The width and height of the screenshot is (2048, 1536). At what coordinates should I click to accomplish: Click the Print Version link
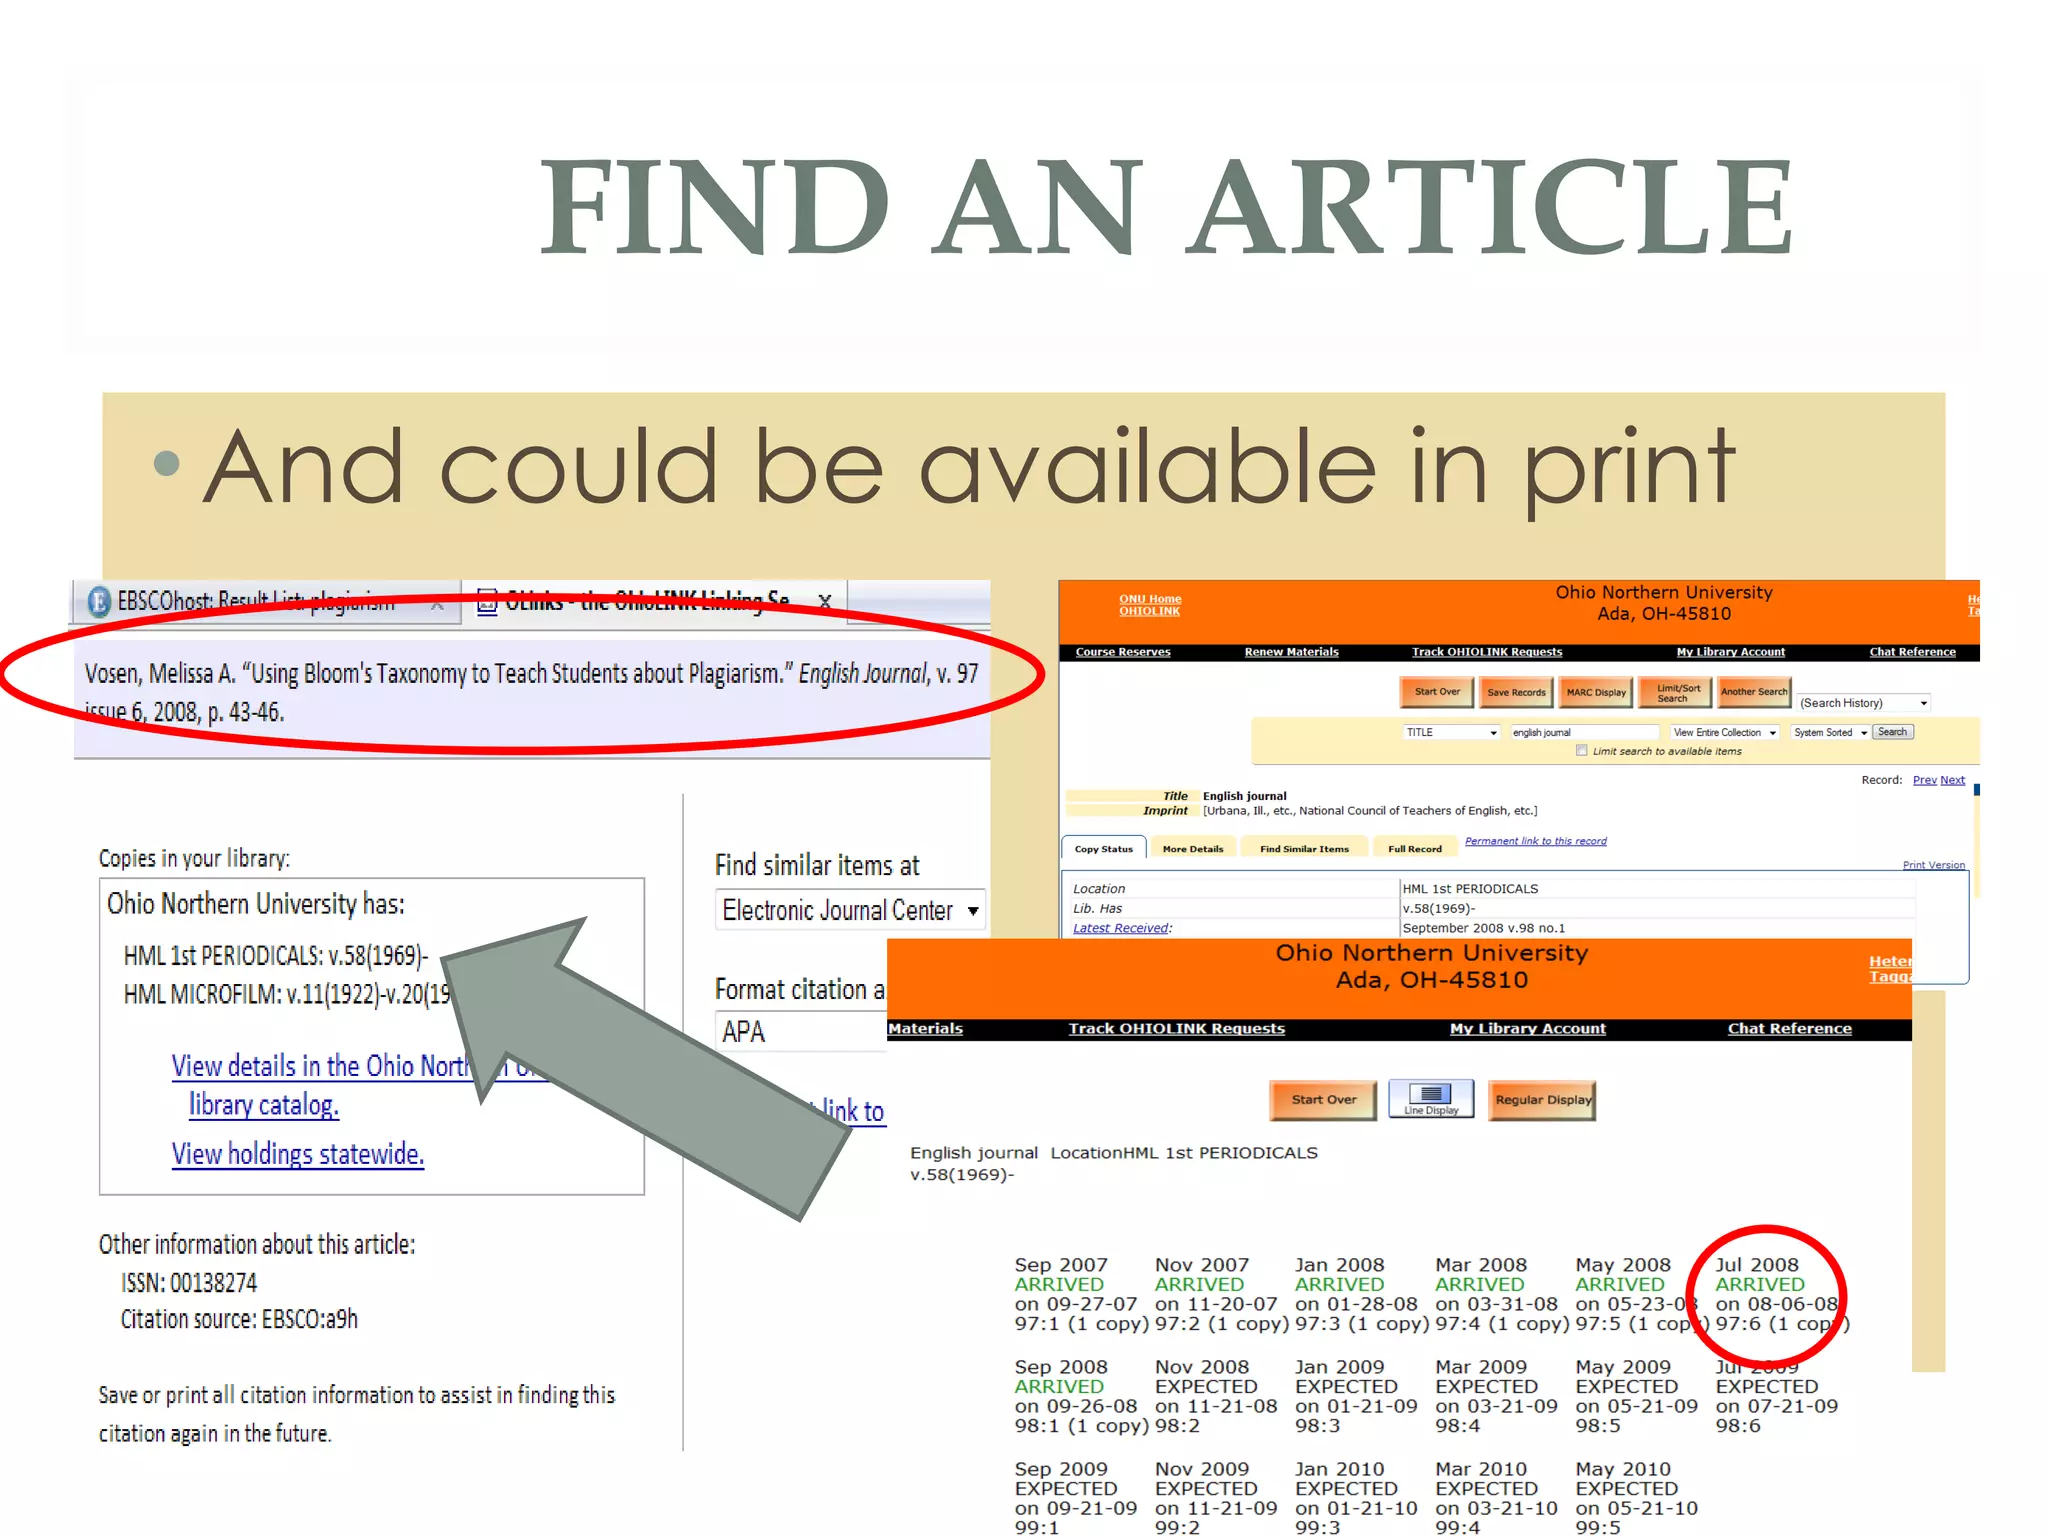pyautogui.click(x=1933, y=865)
